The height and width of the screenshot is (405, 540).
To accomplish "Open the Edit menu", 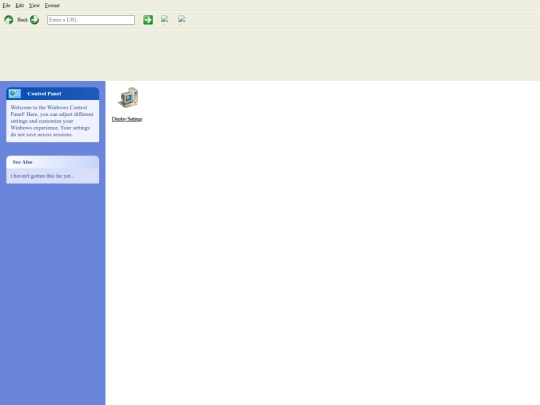I will pyautogui.click(x=20, y=5).
